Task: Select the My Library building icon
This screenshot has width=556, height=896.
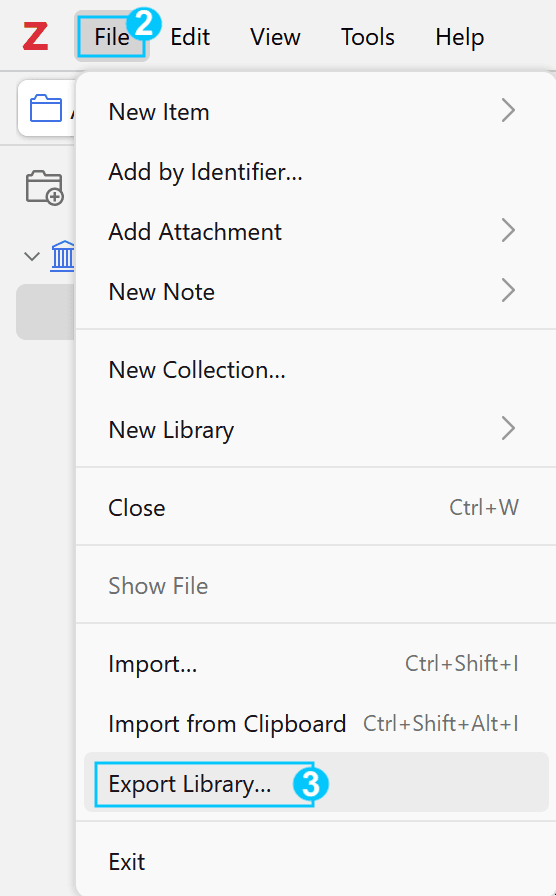Action: click(62, 255)
